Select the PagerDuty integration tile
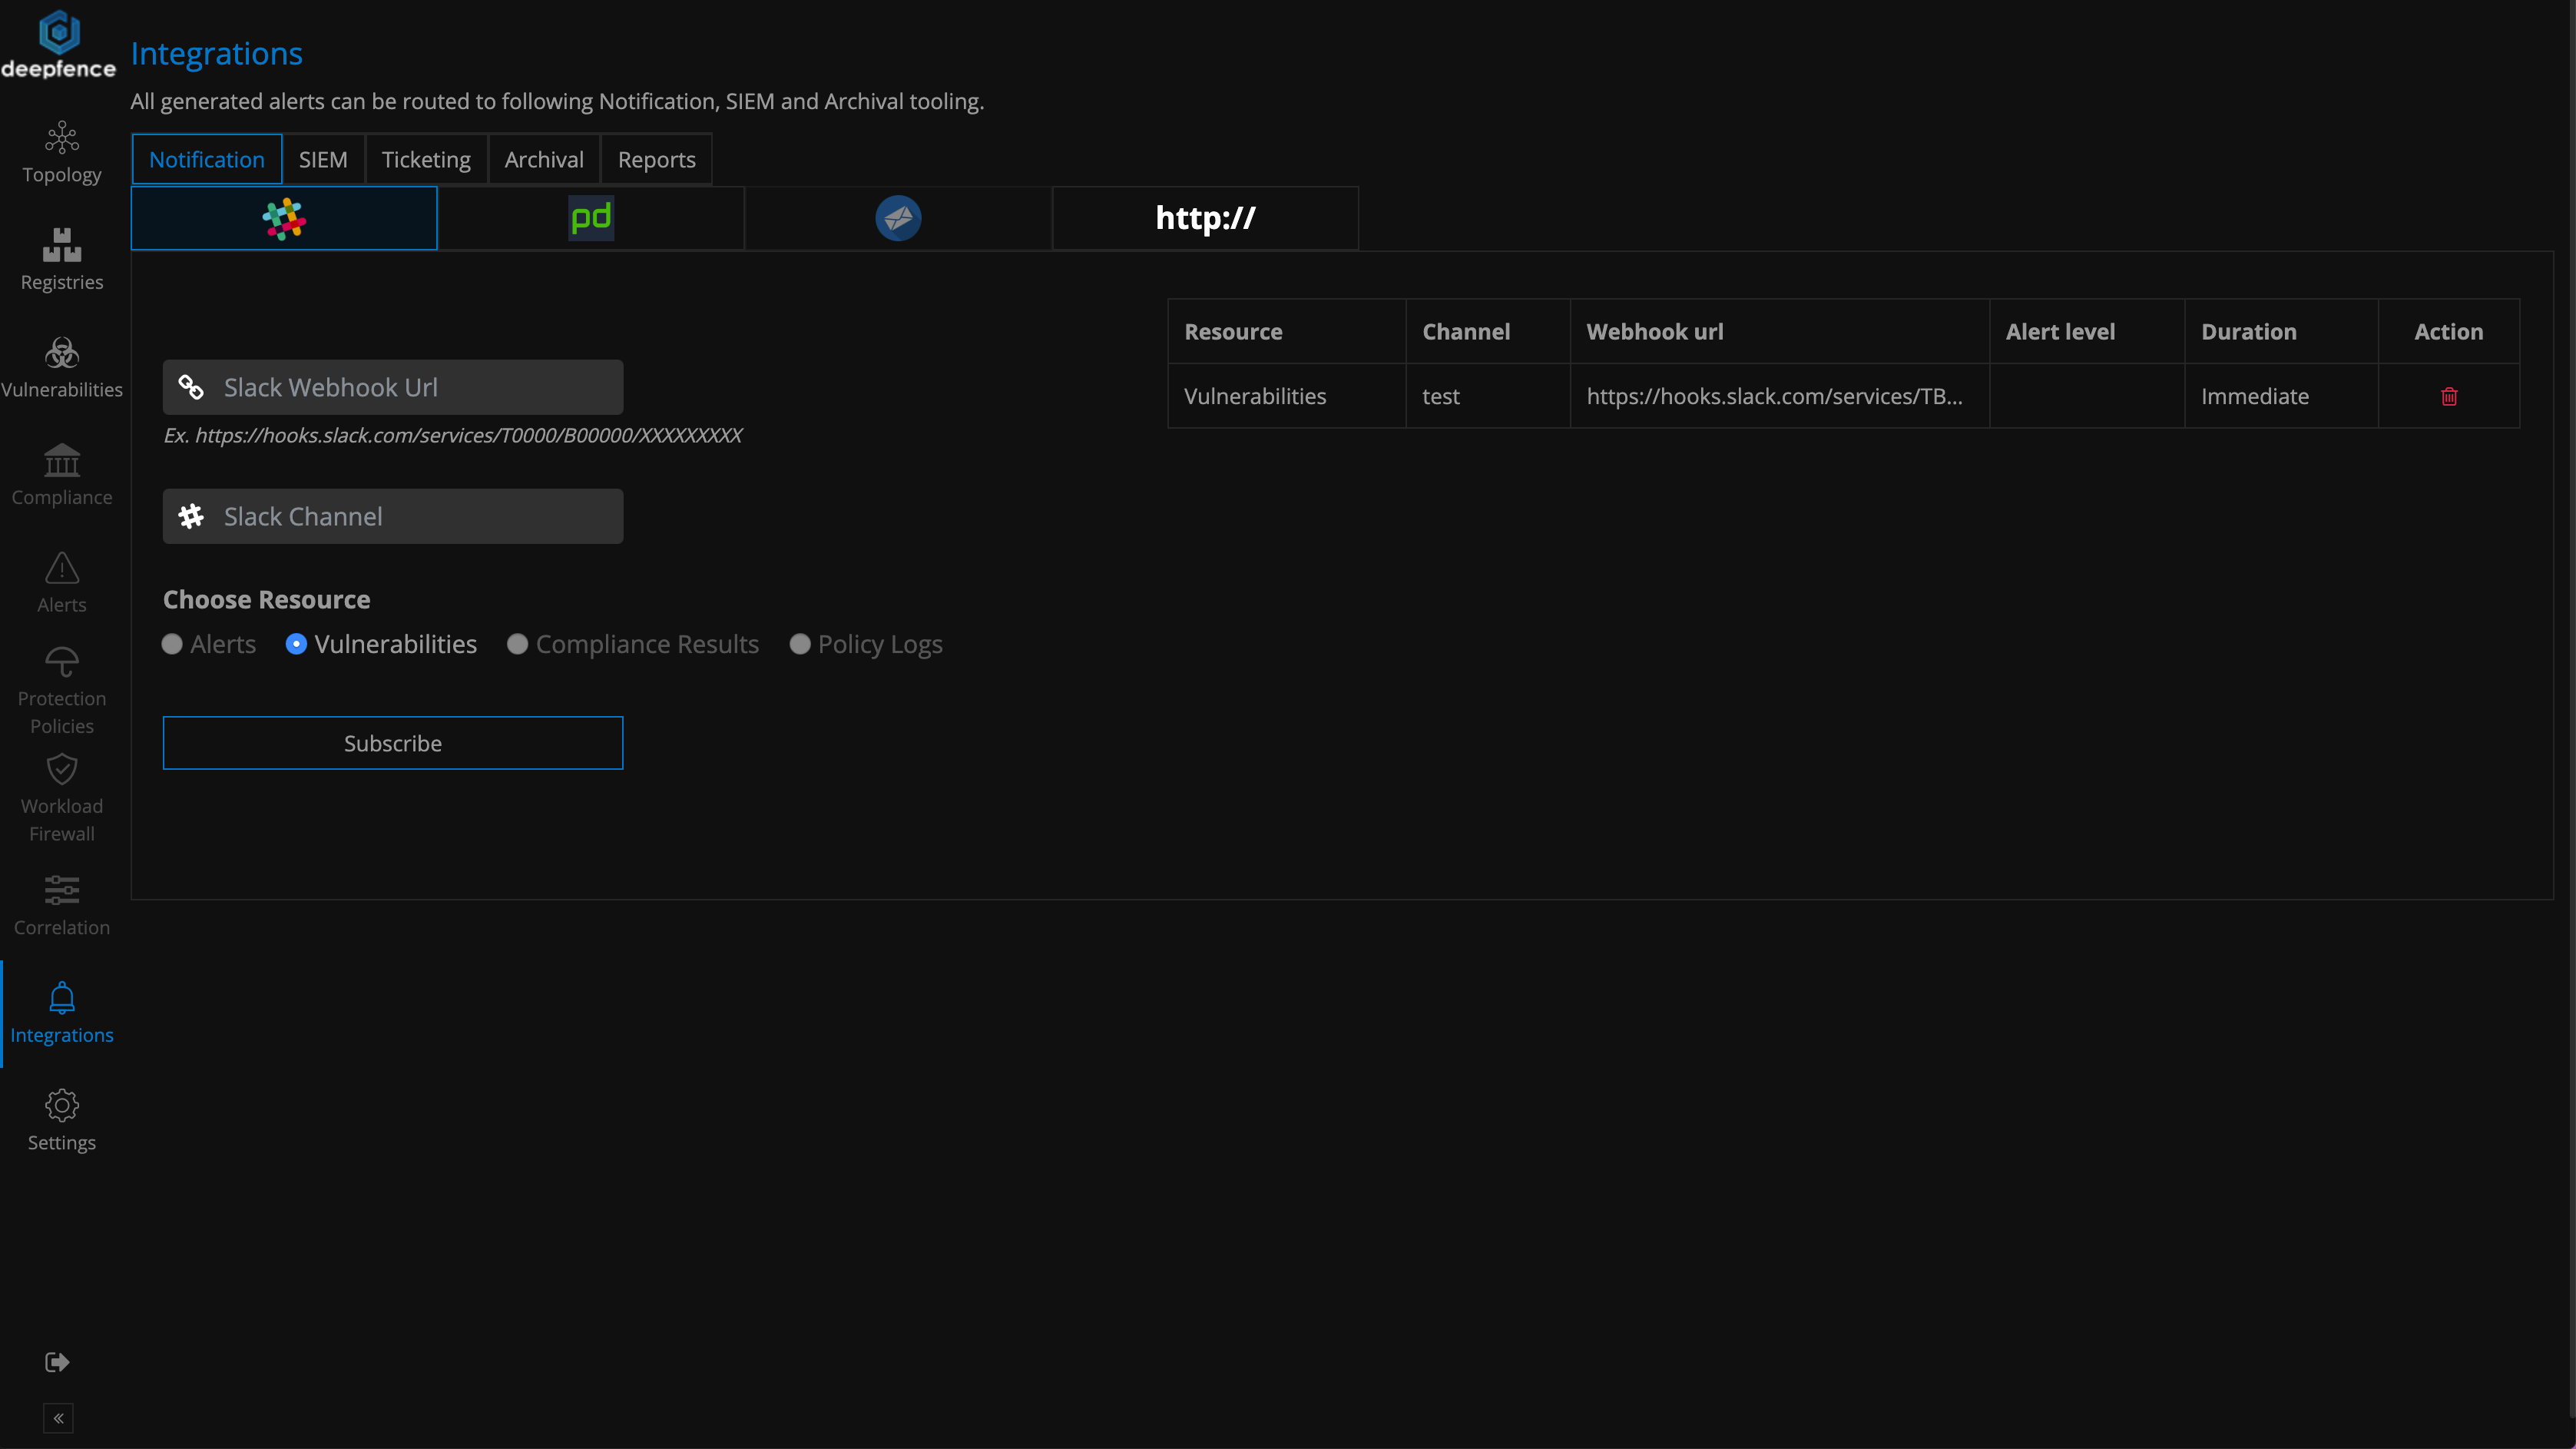Image resolution: width=2576 pixels, height=1449 pixels. (591, 218)
